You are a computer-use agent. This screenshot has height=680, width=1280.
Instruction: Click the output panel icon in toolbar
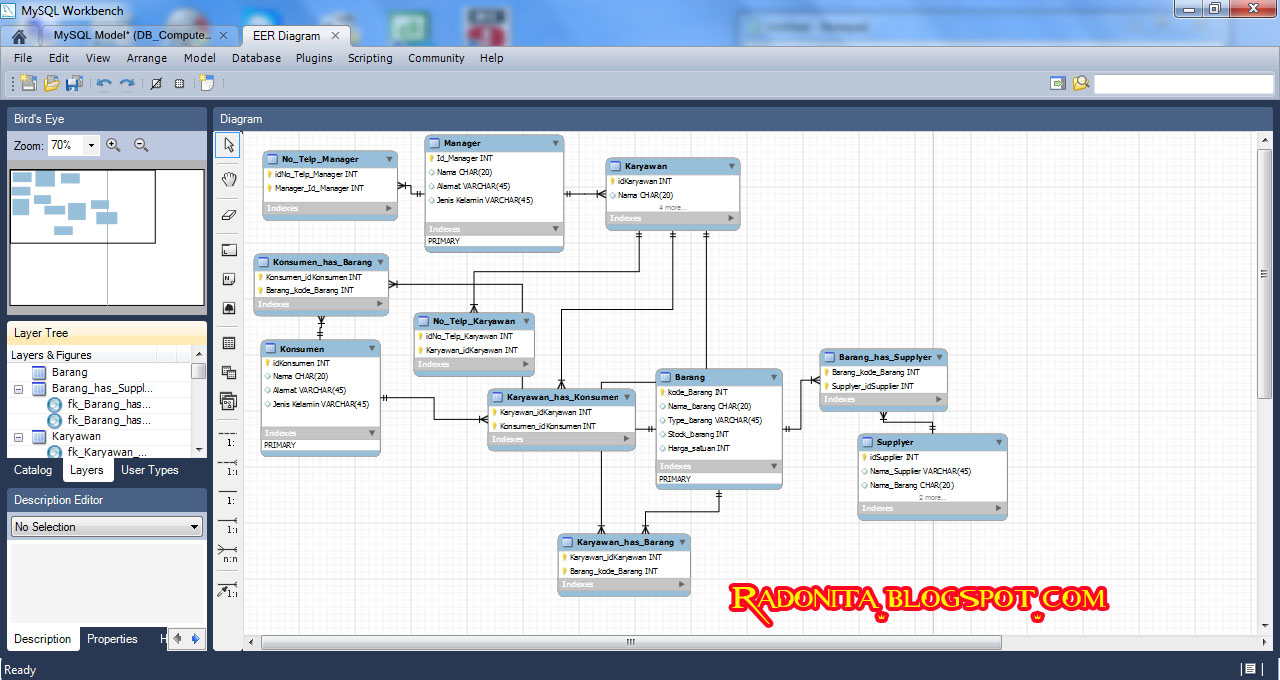[1058, 84]
